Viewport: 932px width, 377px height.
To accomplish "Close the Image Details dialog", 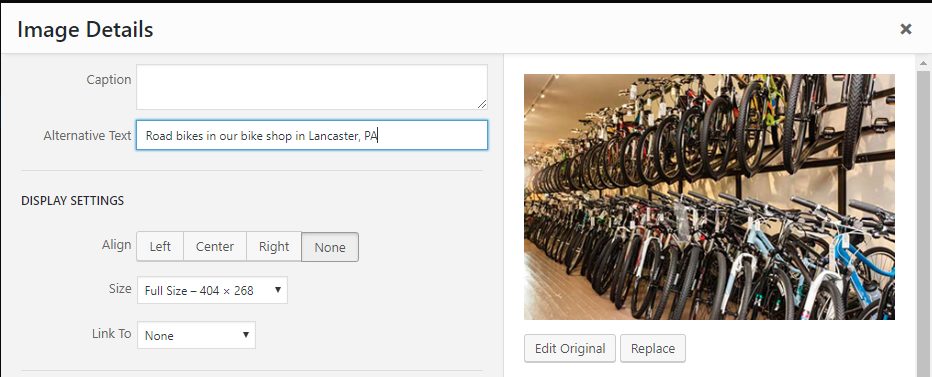I will coord(905,29).
